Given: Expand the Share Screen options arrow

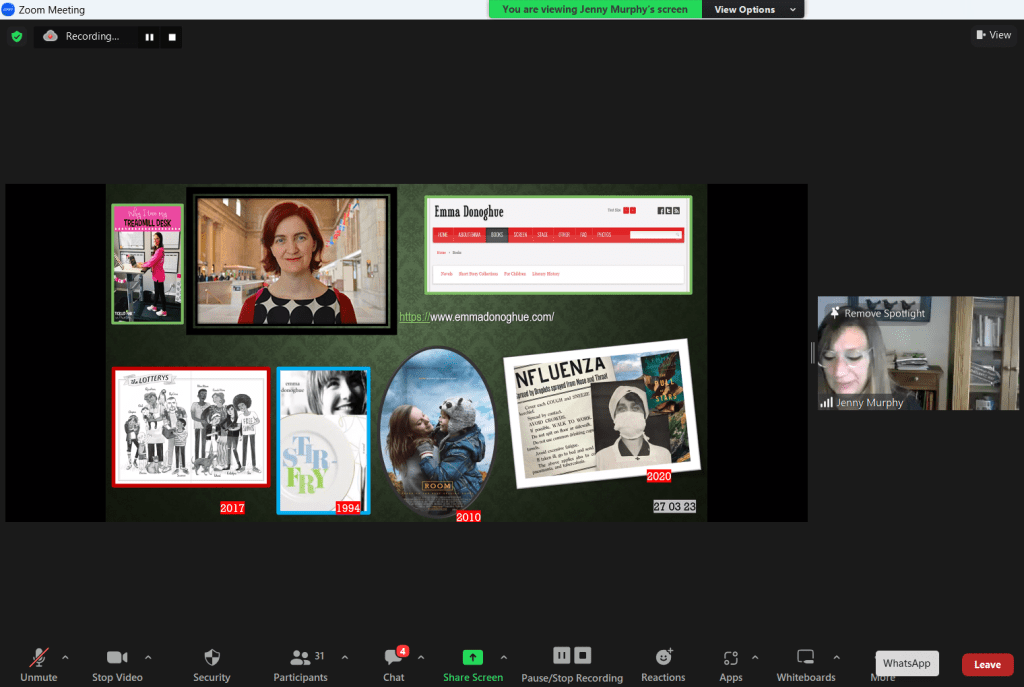Looking at the screenshot, I should point(503,657).
